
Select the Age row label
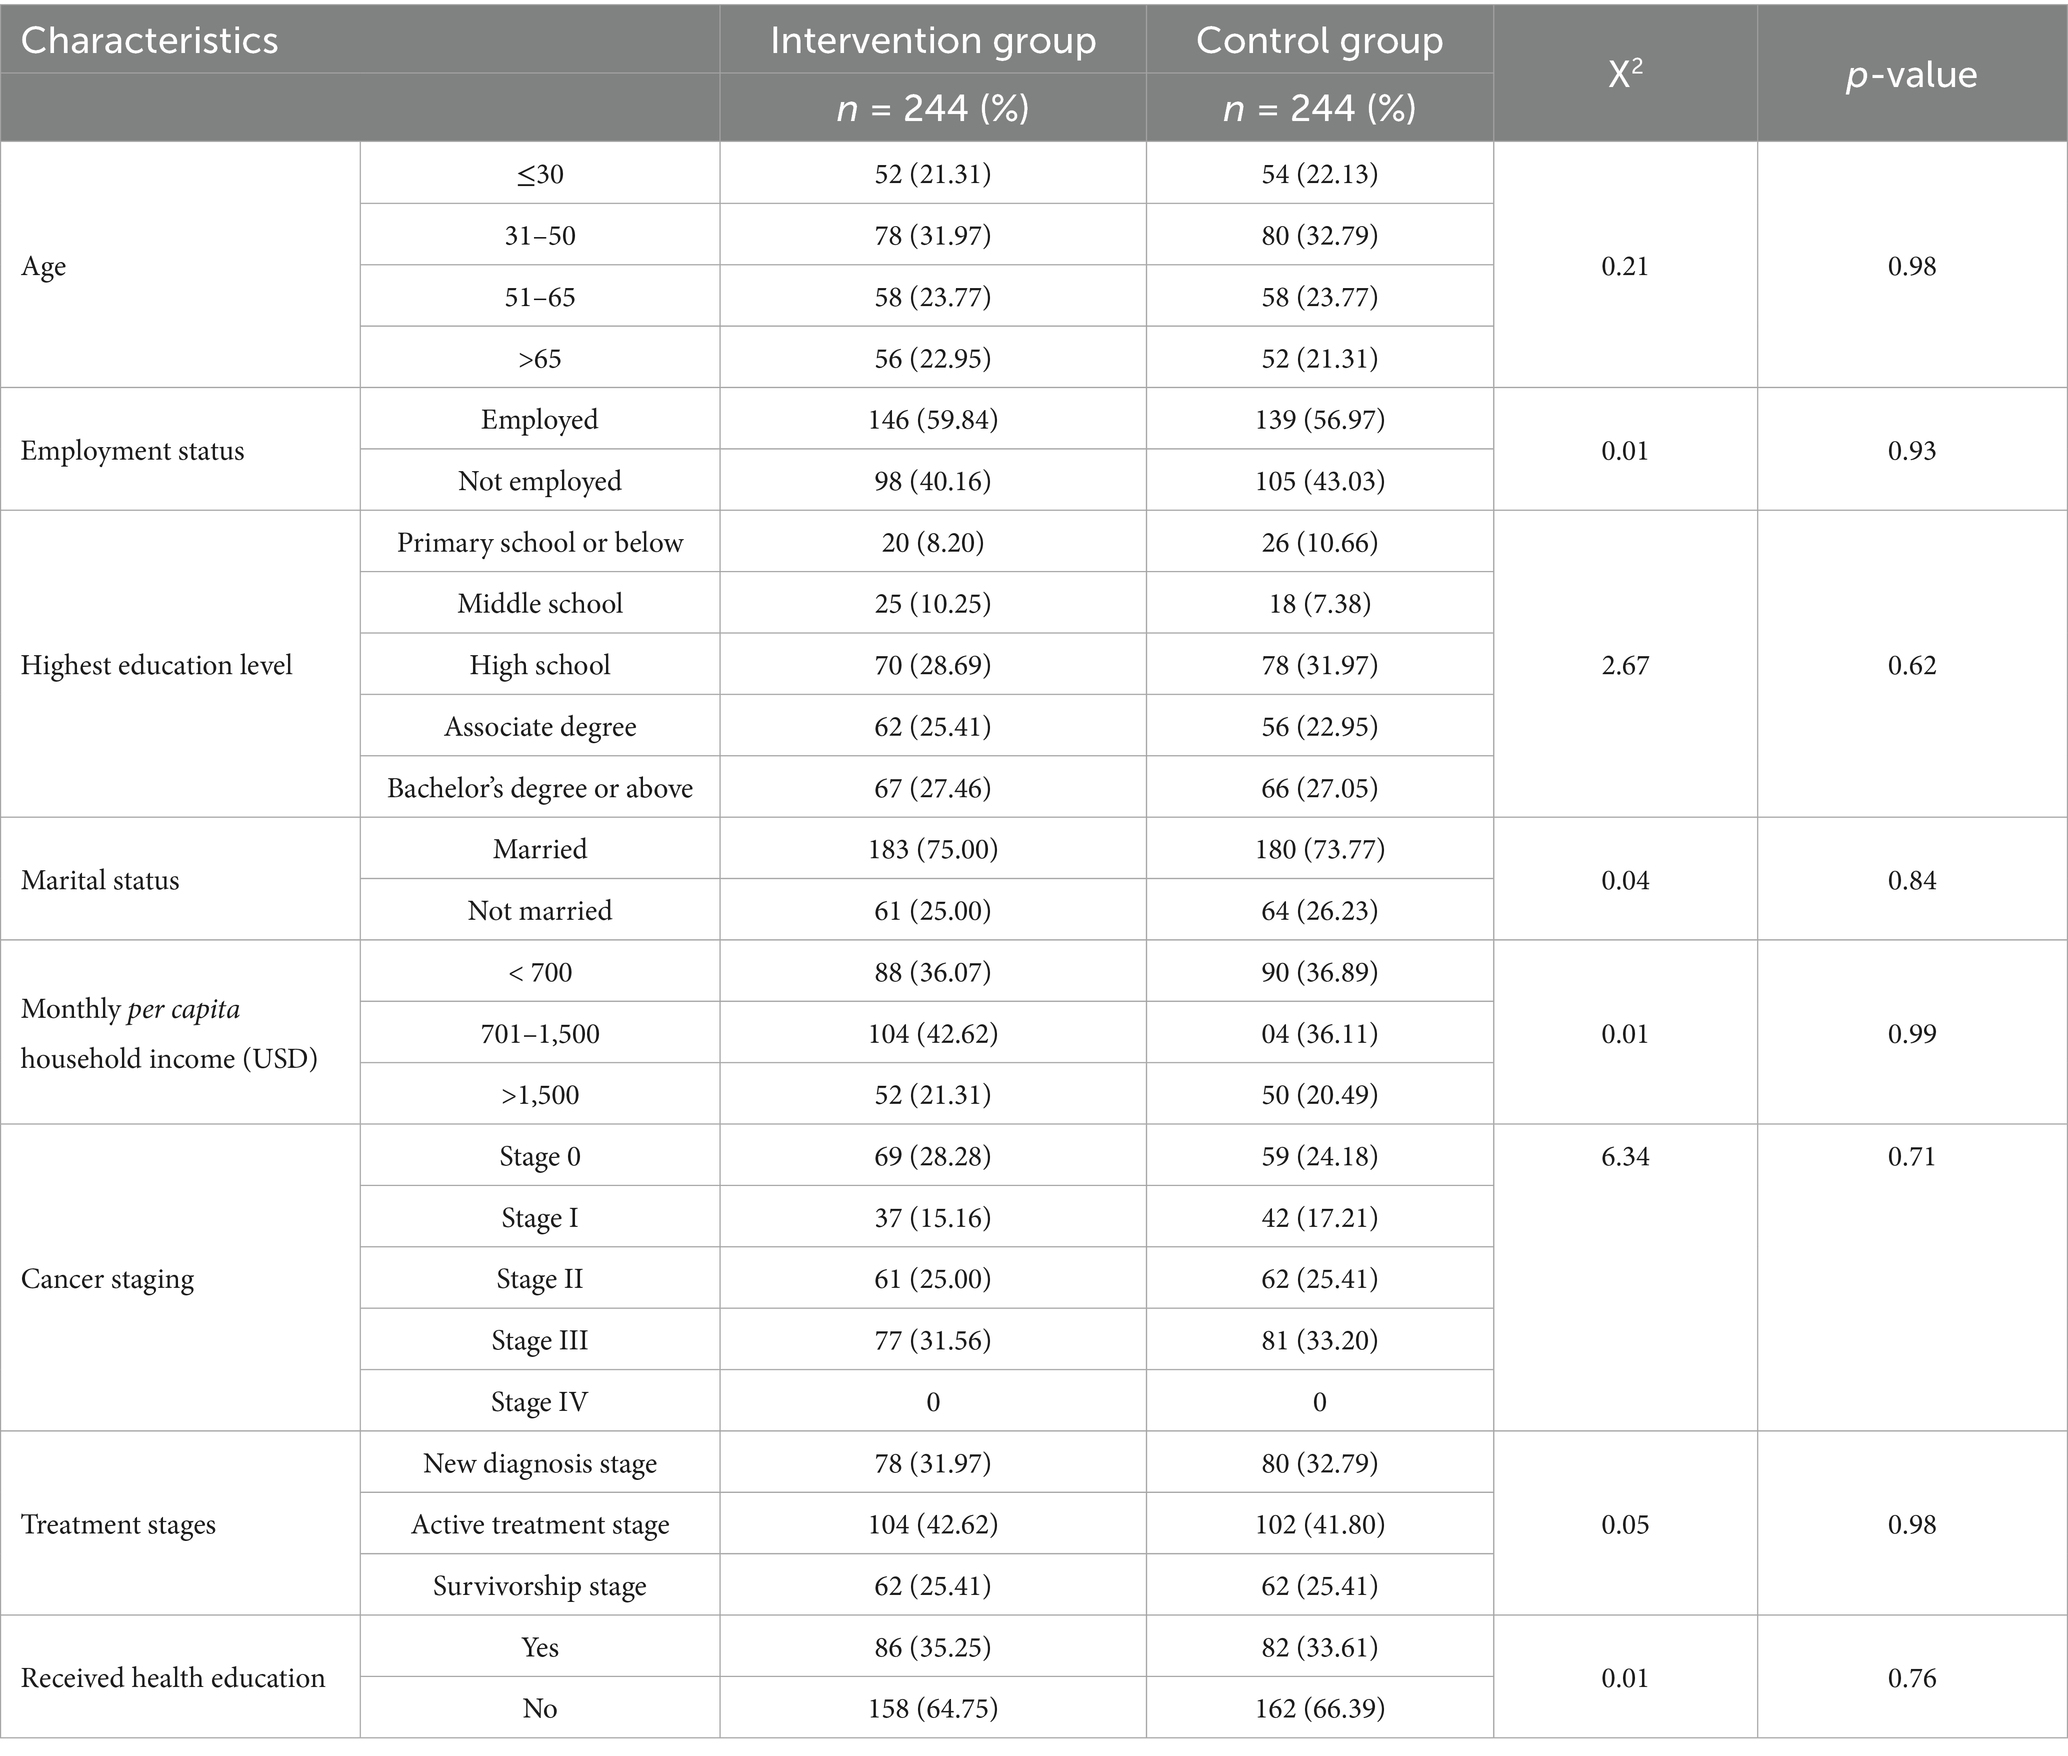click(44, 266)
